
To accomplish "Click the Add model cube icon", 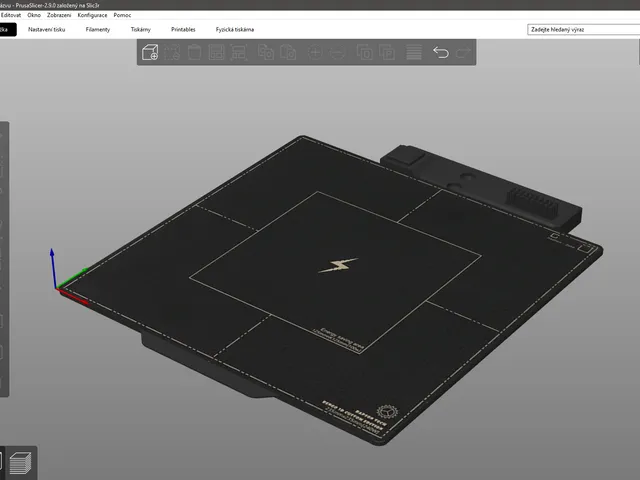I will pyautogui.click(x=150, y=52).
